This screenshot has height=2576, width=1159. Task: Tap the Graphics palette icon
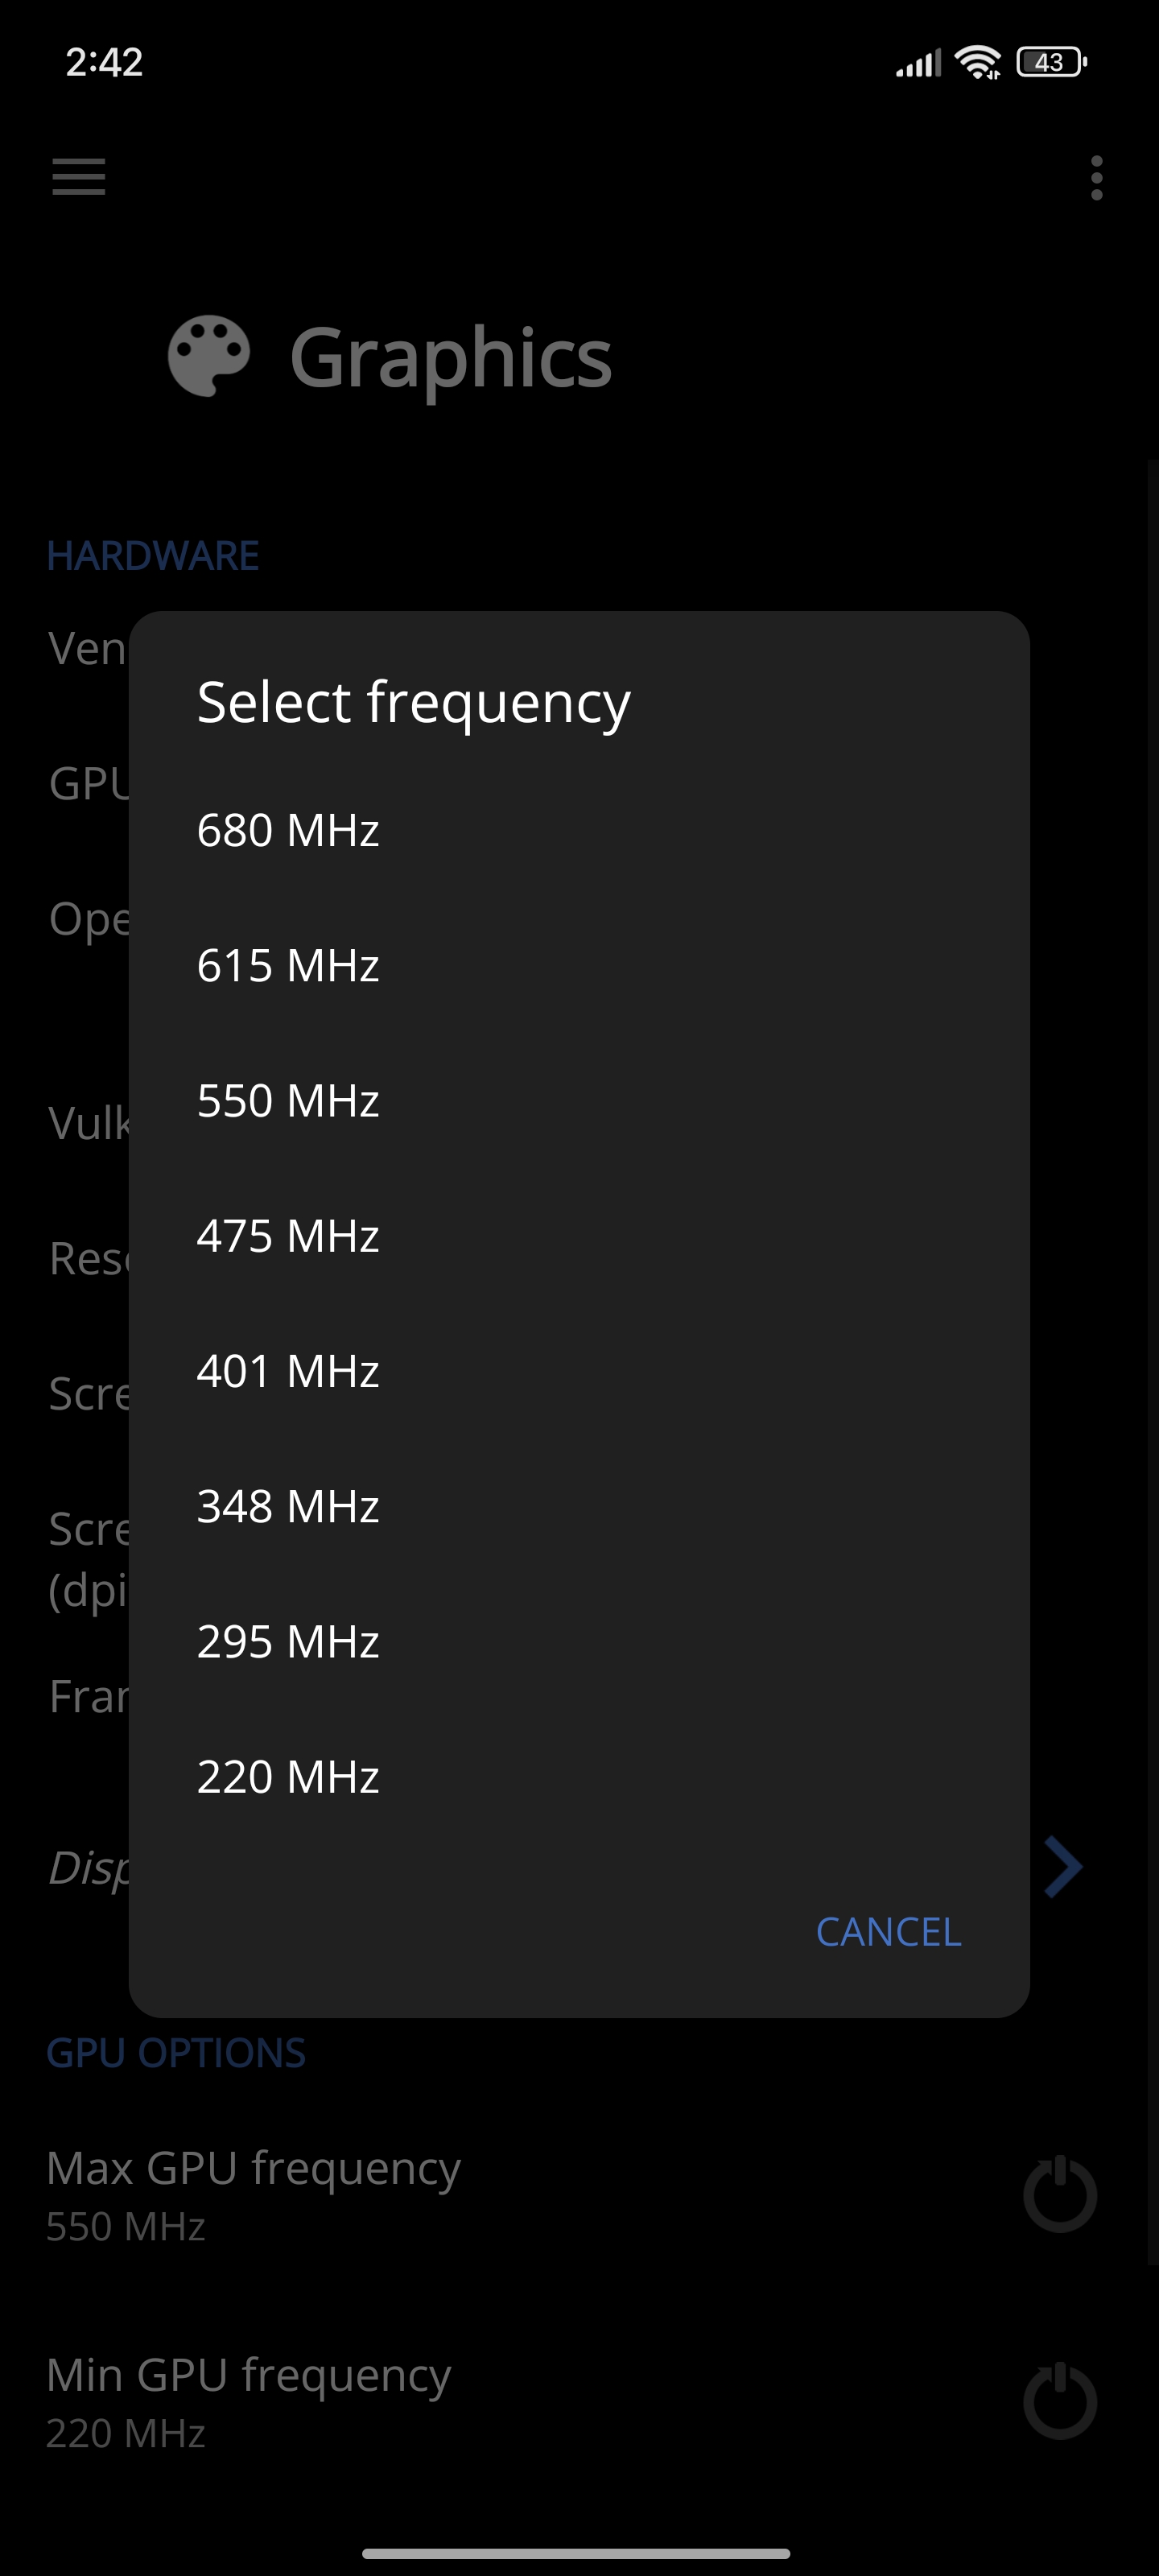209,356
